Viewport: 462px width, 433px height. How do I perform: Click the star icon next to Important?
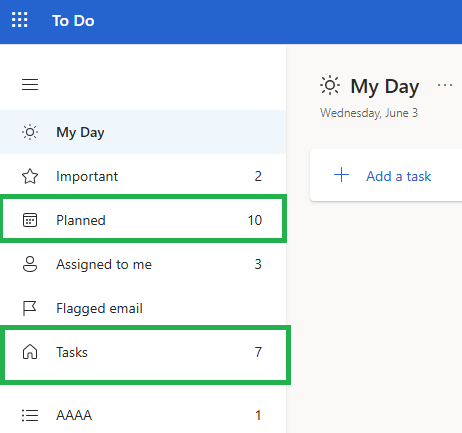[30, 176]
